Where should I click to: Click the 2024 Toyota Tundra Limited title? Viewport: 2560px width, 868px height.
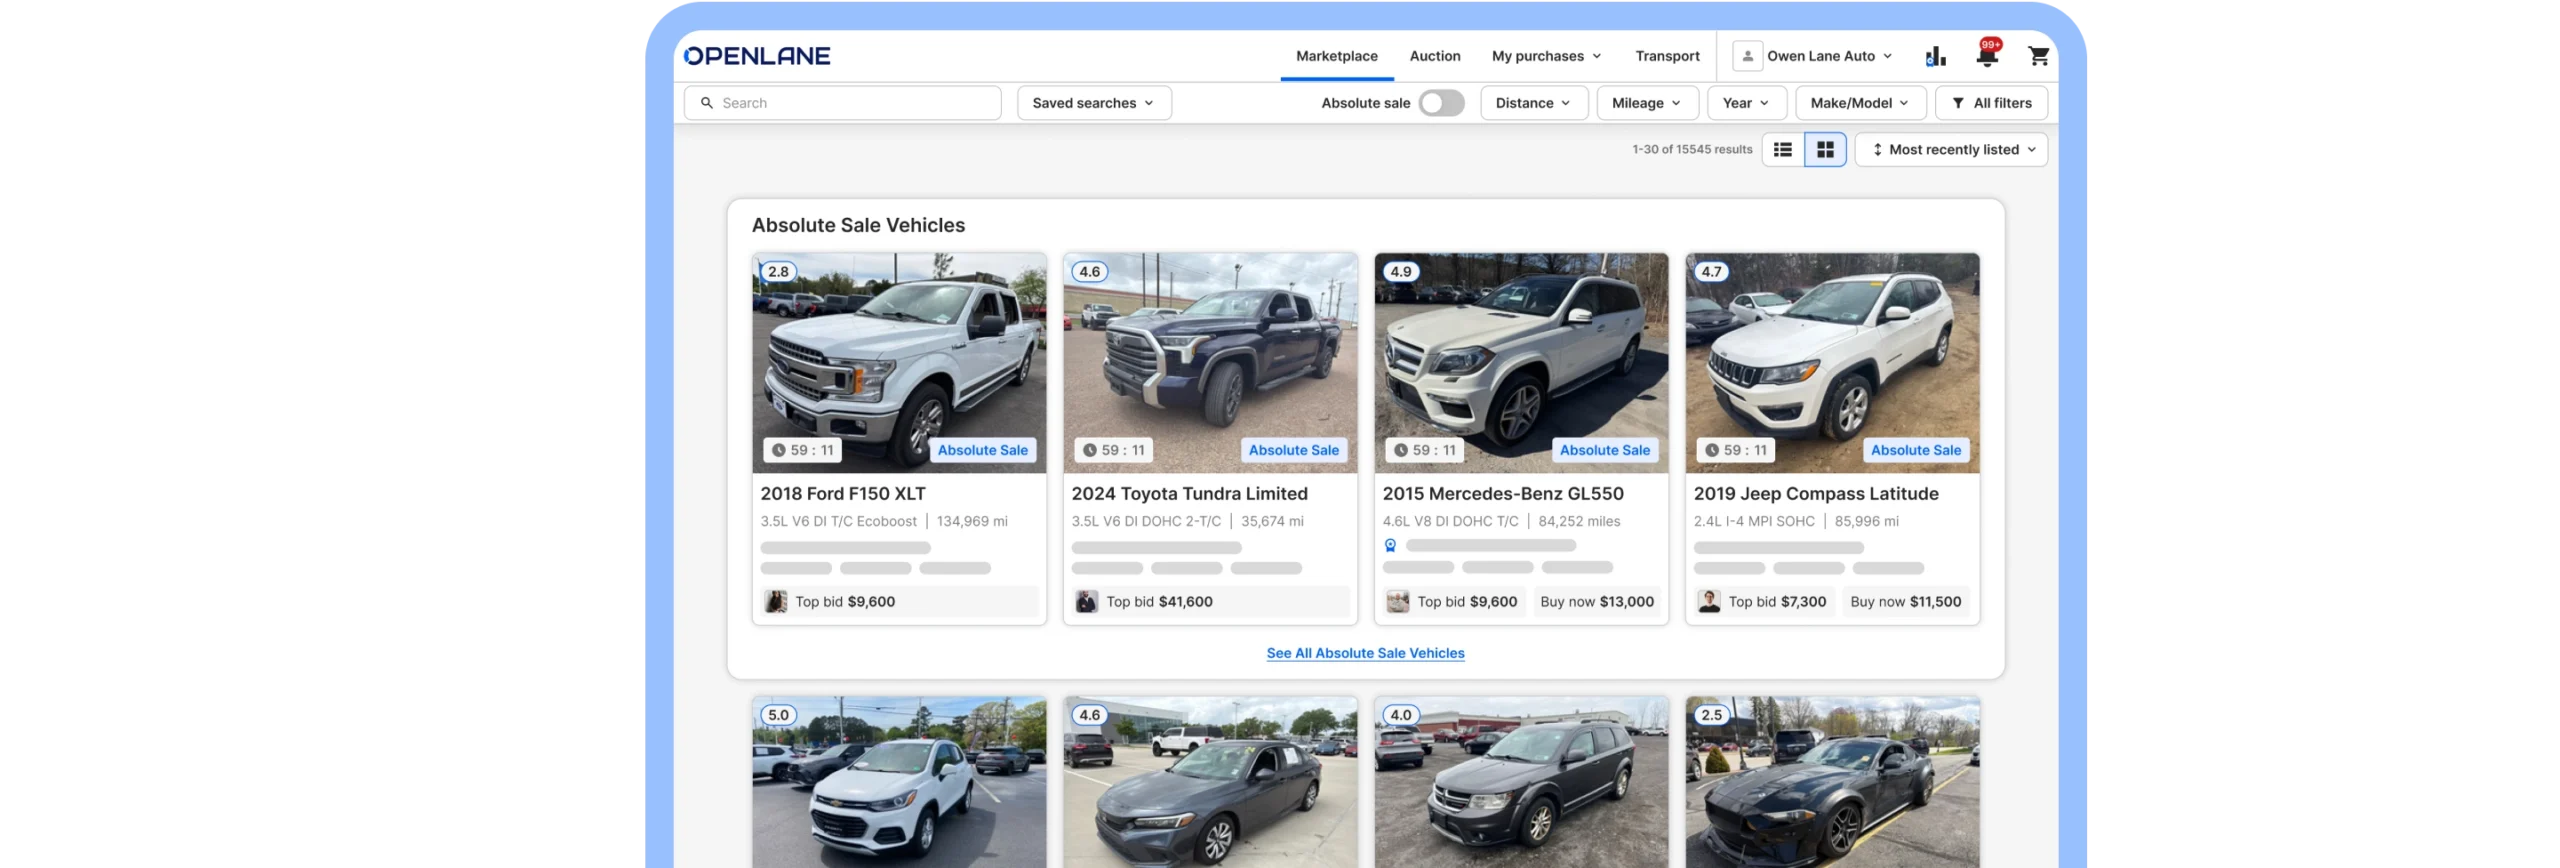(x=1189, y=494)
